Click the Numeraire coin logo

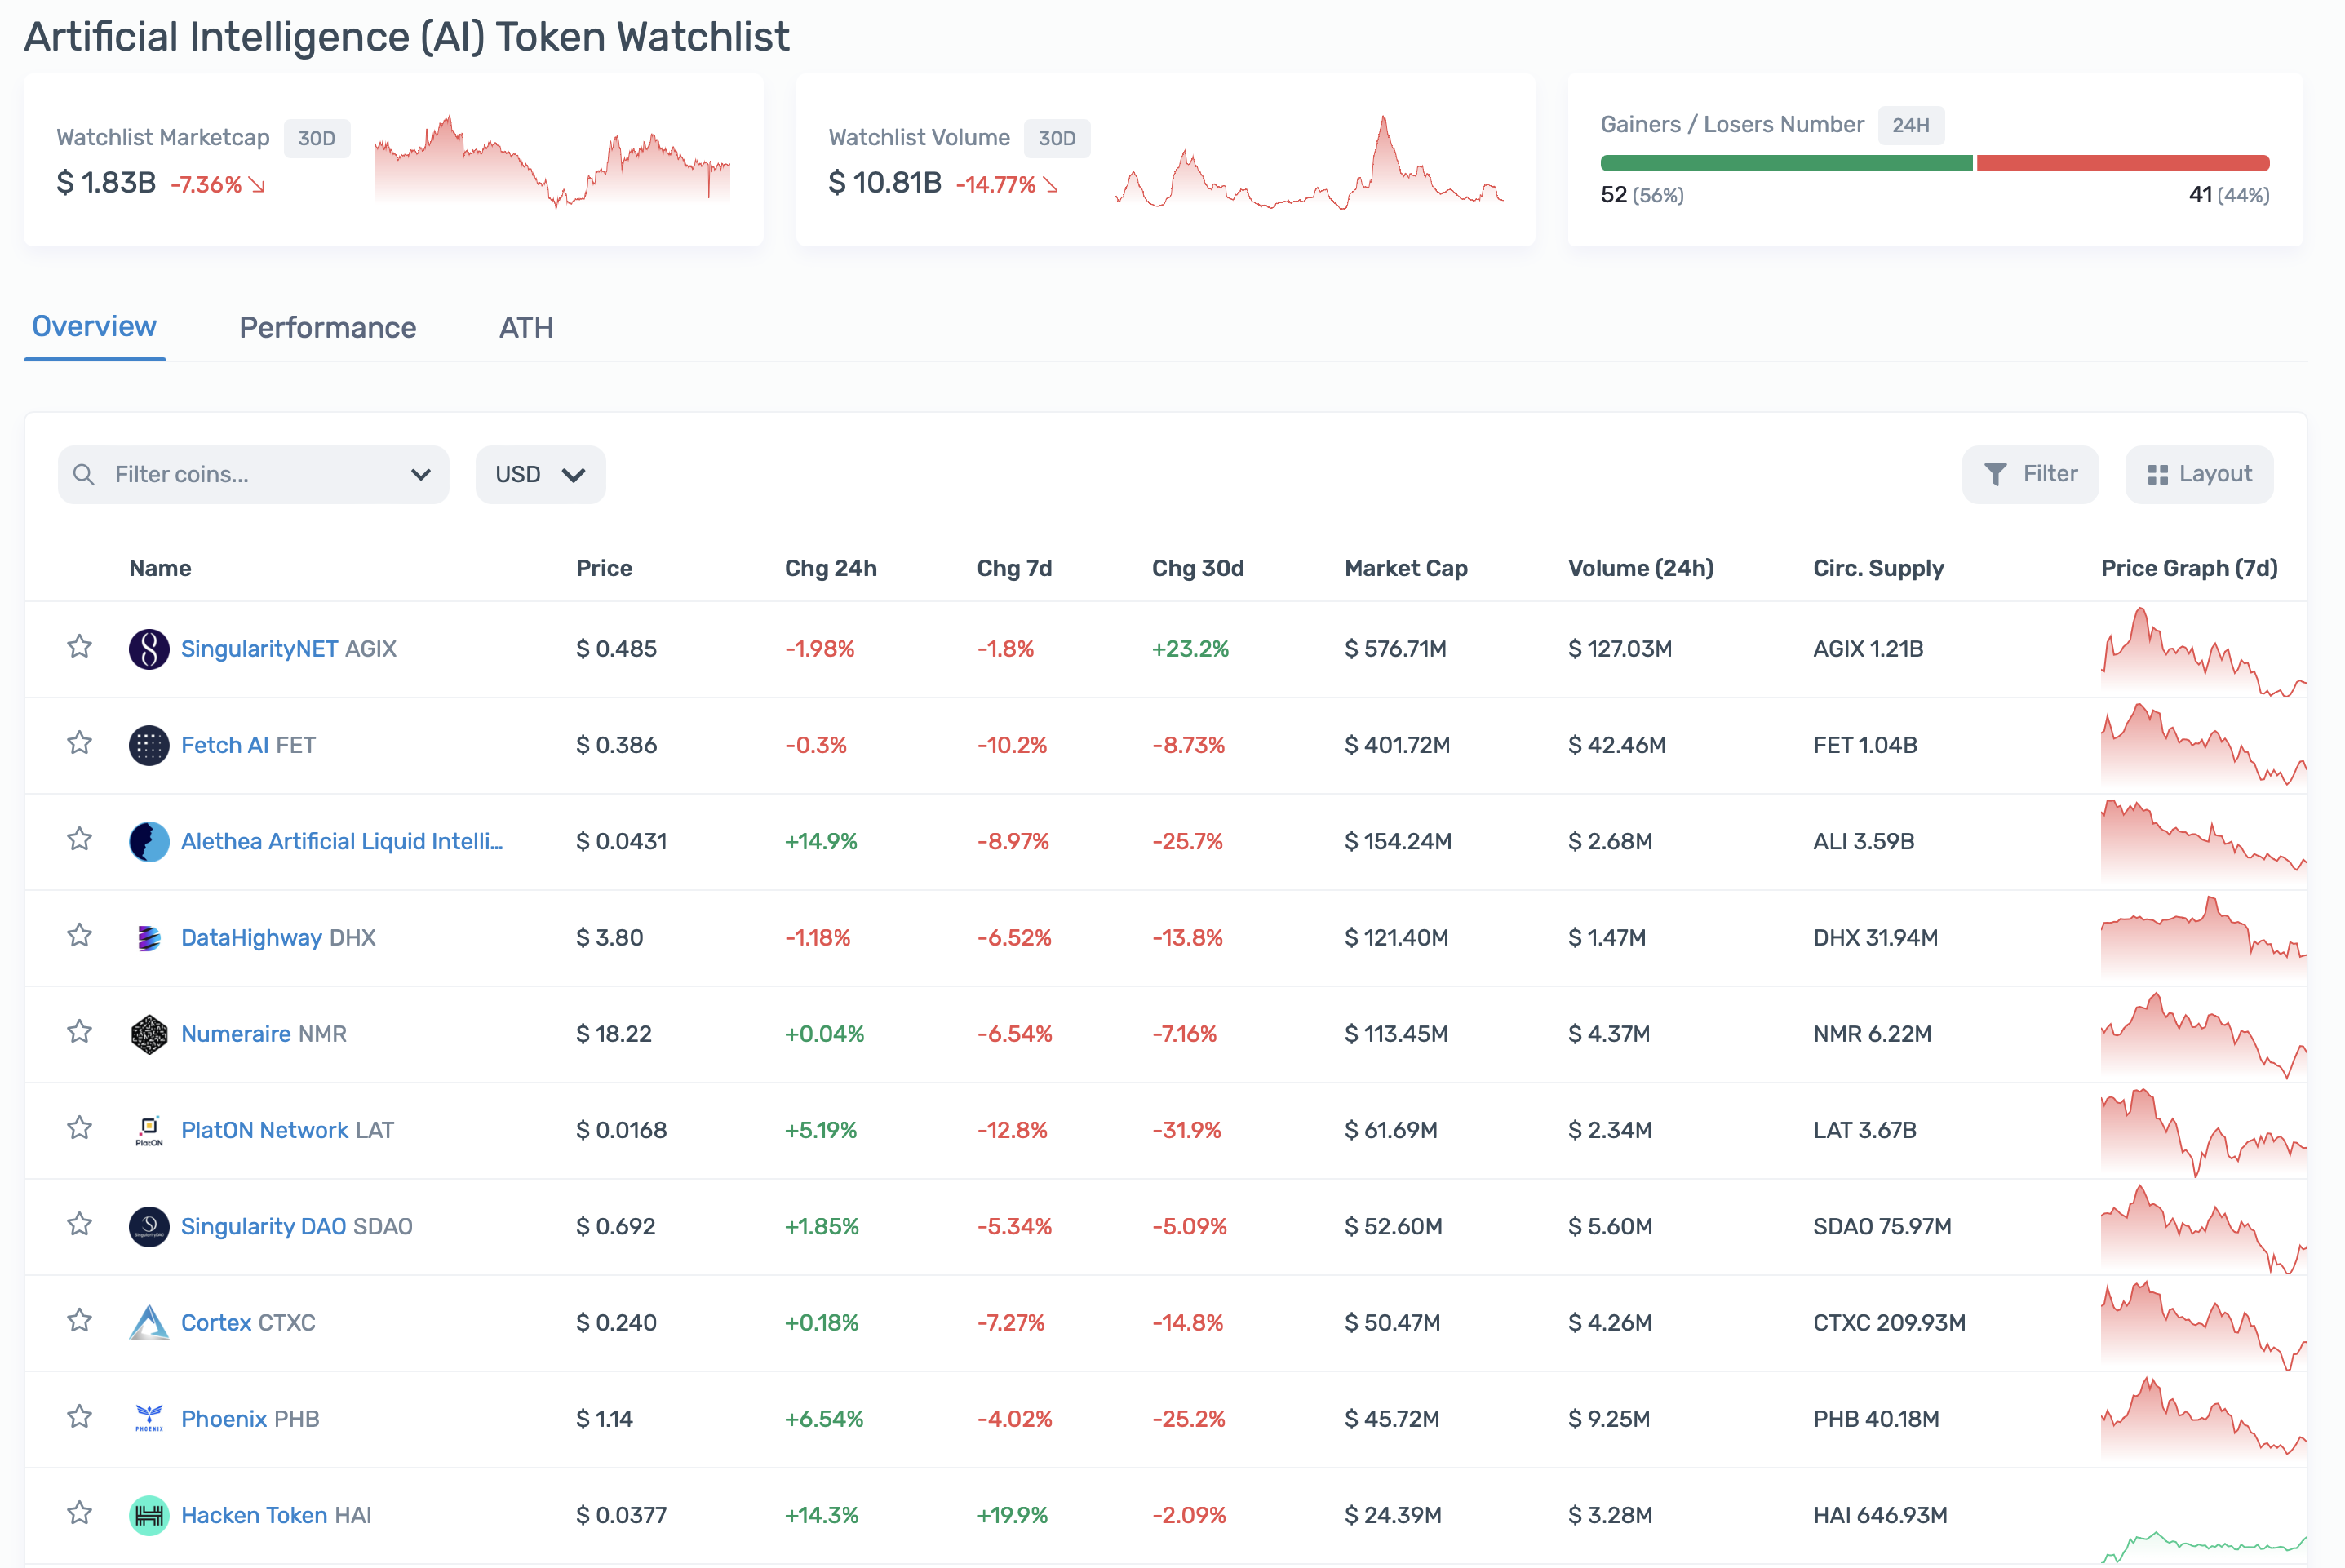tap(149, 1034)
